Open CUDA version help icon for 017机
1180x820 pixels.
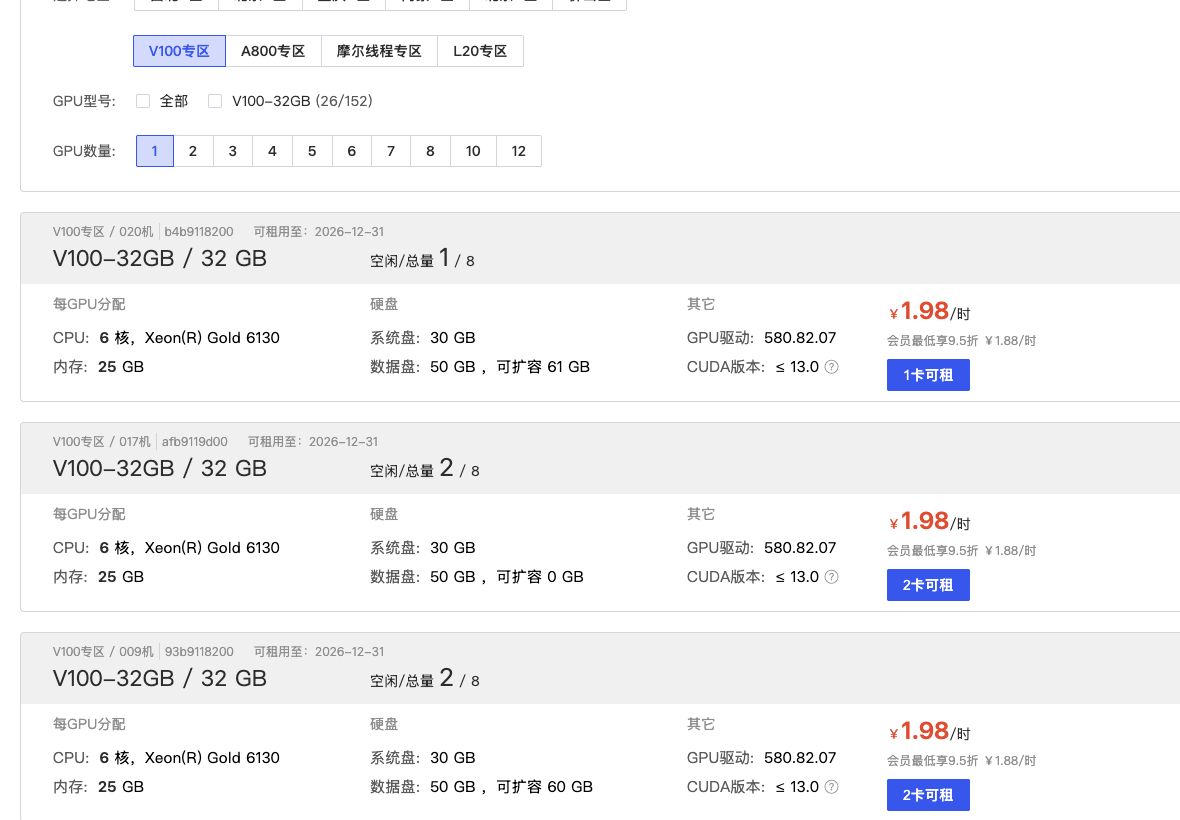point(832,577)
